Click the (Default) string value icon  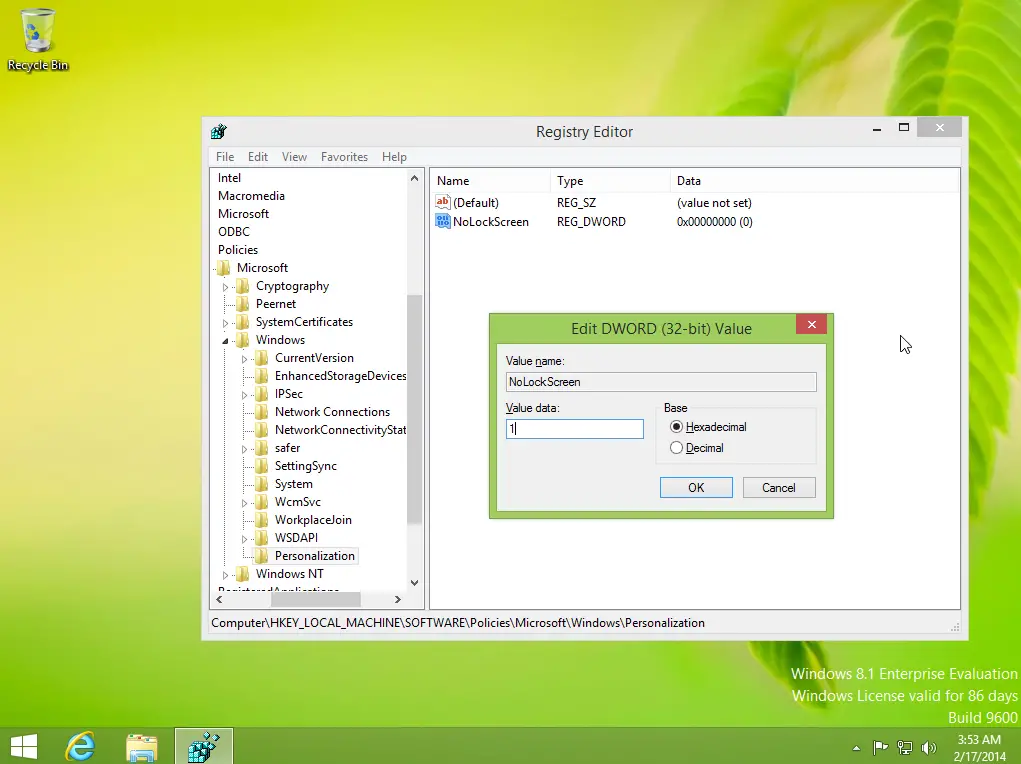pos(443,203)
